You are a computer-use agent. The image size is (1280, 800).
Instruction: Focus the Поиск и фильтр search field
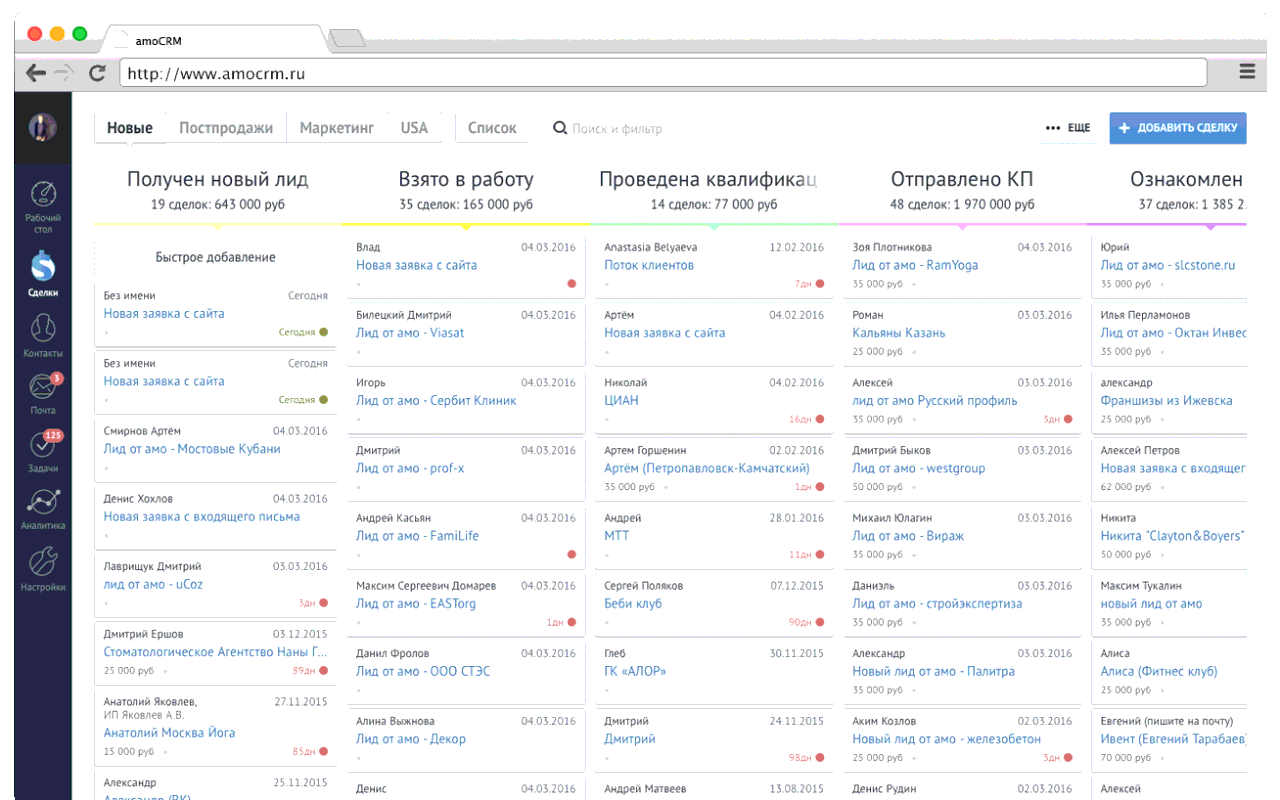[x=617, y=128]
